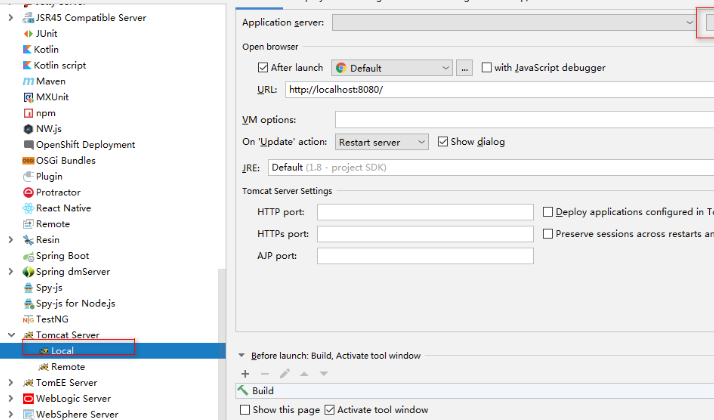The width and height of the screenshot is (714, 420).
Task: Enable Preserve sessions across restarts checkbox
Action: [x=548, y=234]
